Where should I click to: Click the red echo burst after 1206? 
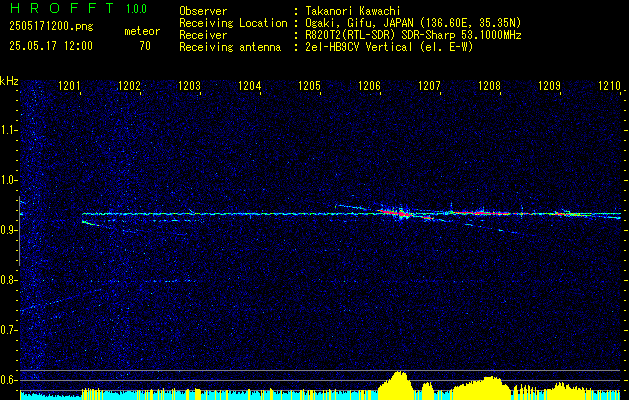tap(395, 212)
